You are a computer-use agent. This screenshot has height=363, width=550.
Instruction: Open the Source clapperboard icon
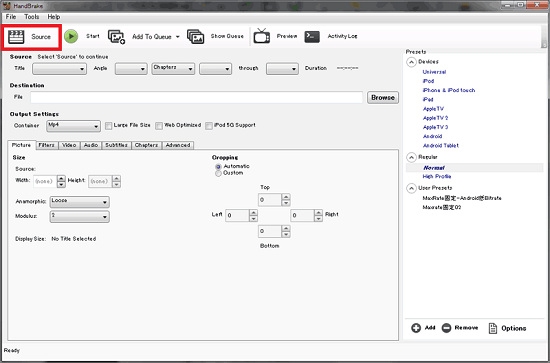point(16,36)
